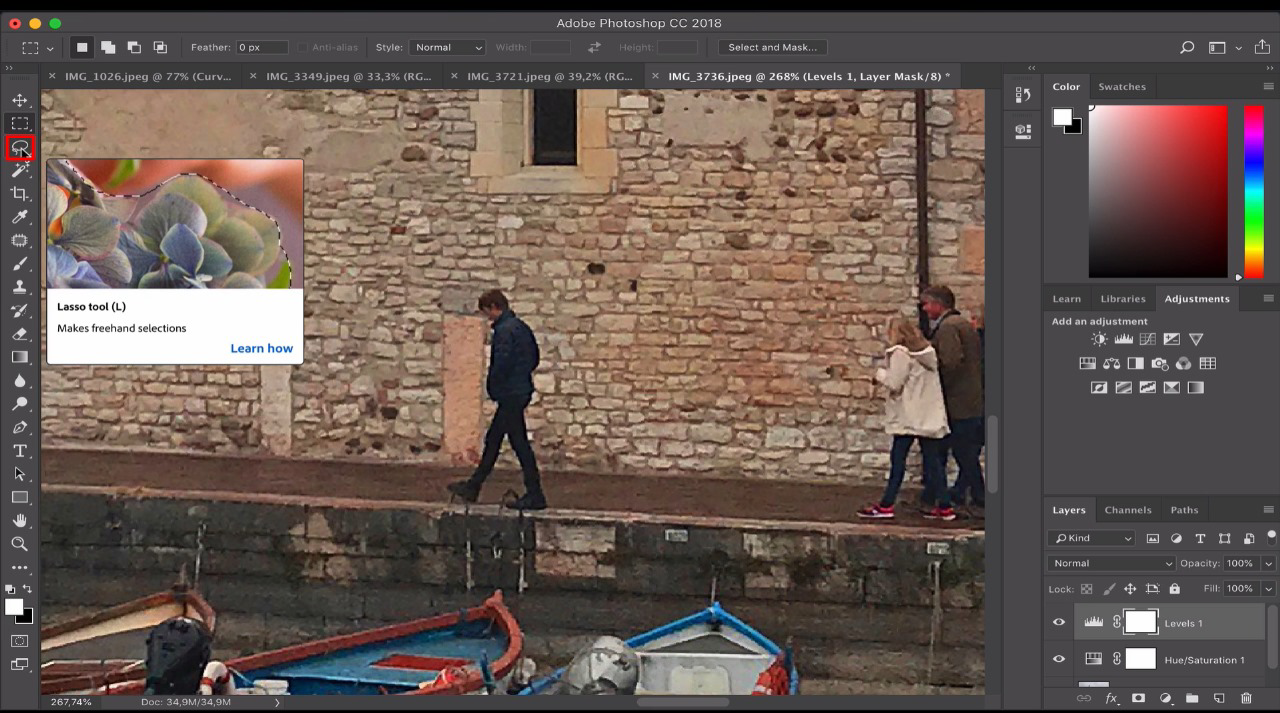
Task: Create a new layer group folder
Action: coord(1192,698)
